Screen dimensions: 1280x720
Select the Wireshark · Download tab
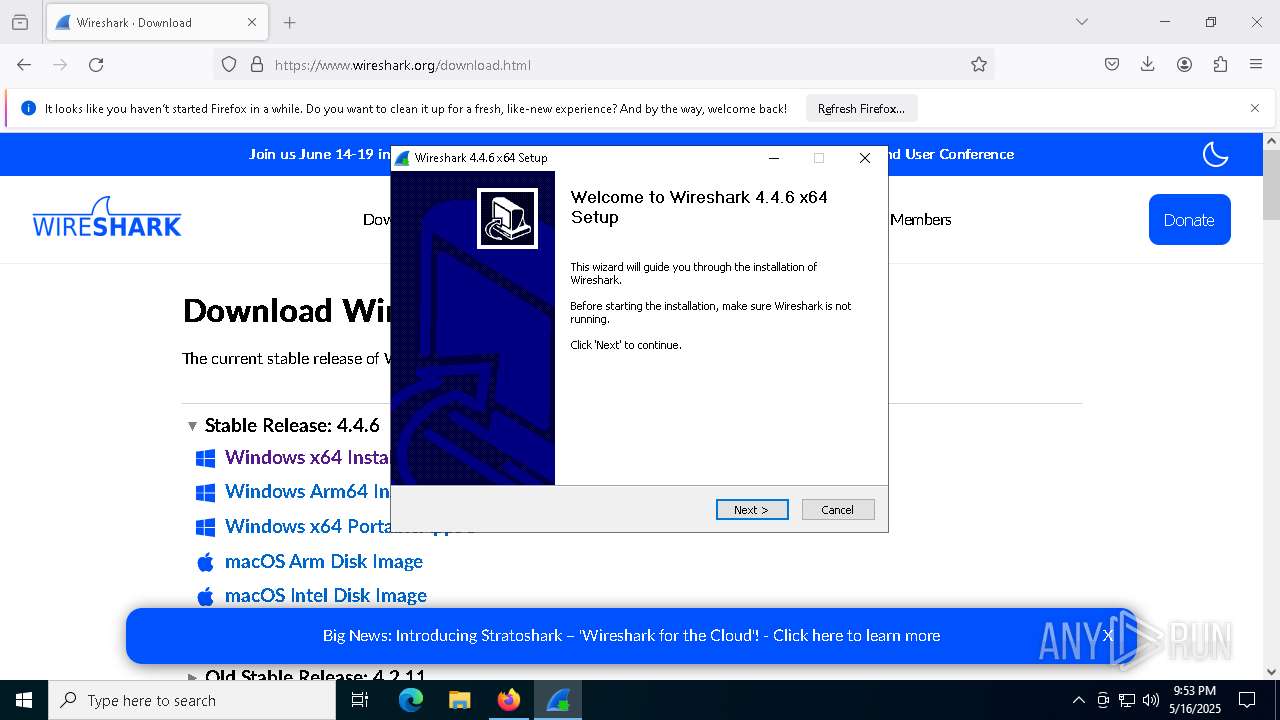pyautogui.click(x=155, y=22)
